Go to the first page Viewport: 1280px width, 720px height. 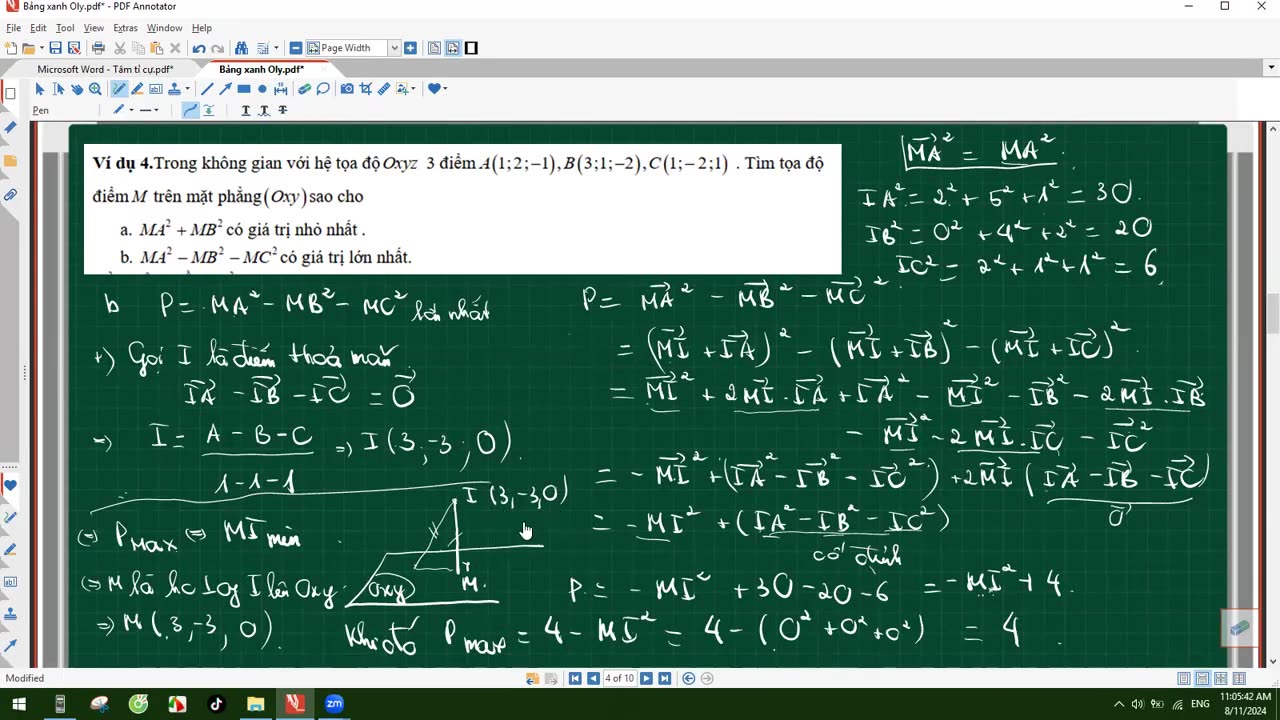pos(575,678)
